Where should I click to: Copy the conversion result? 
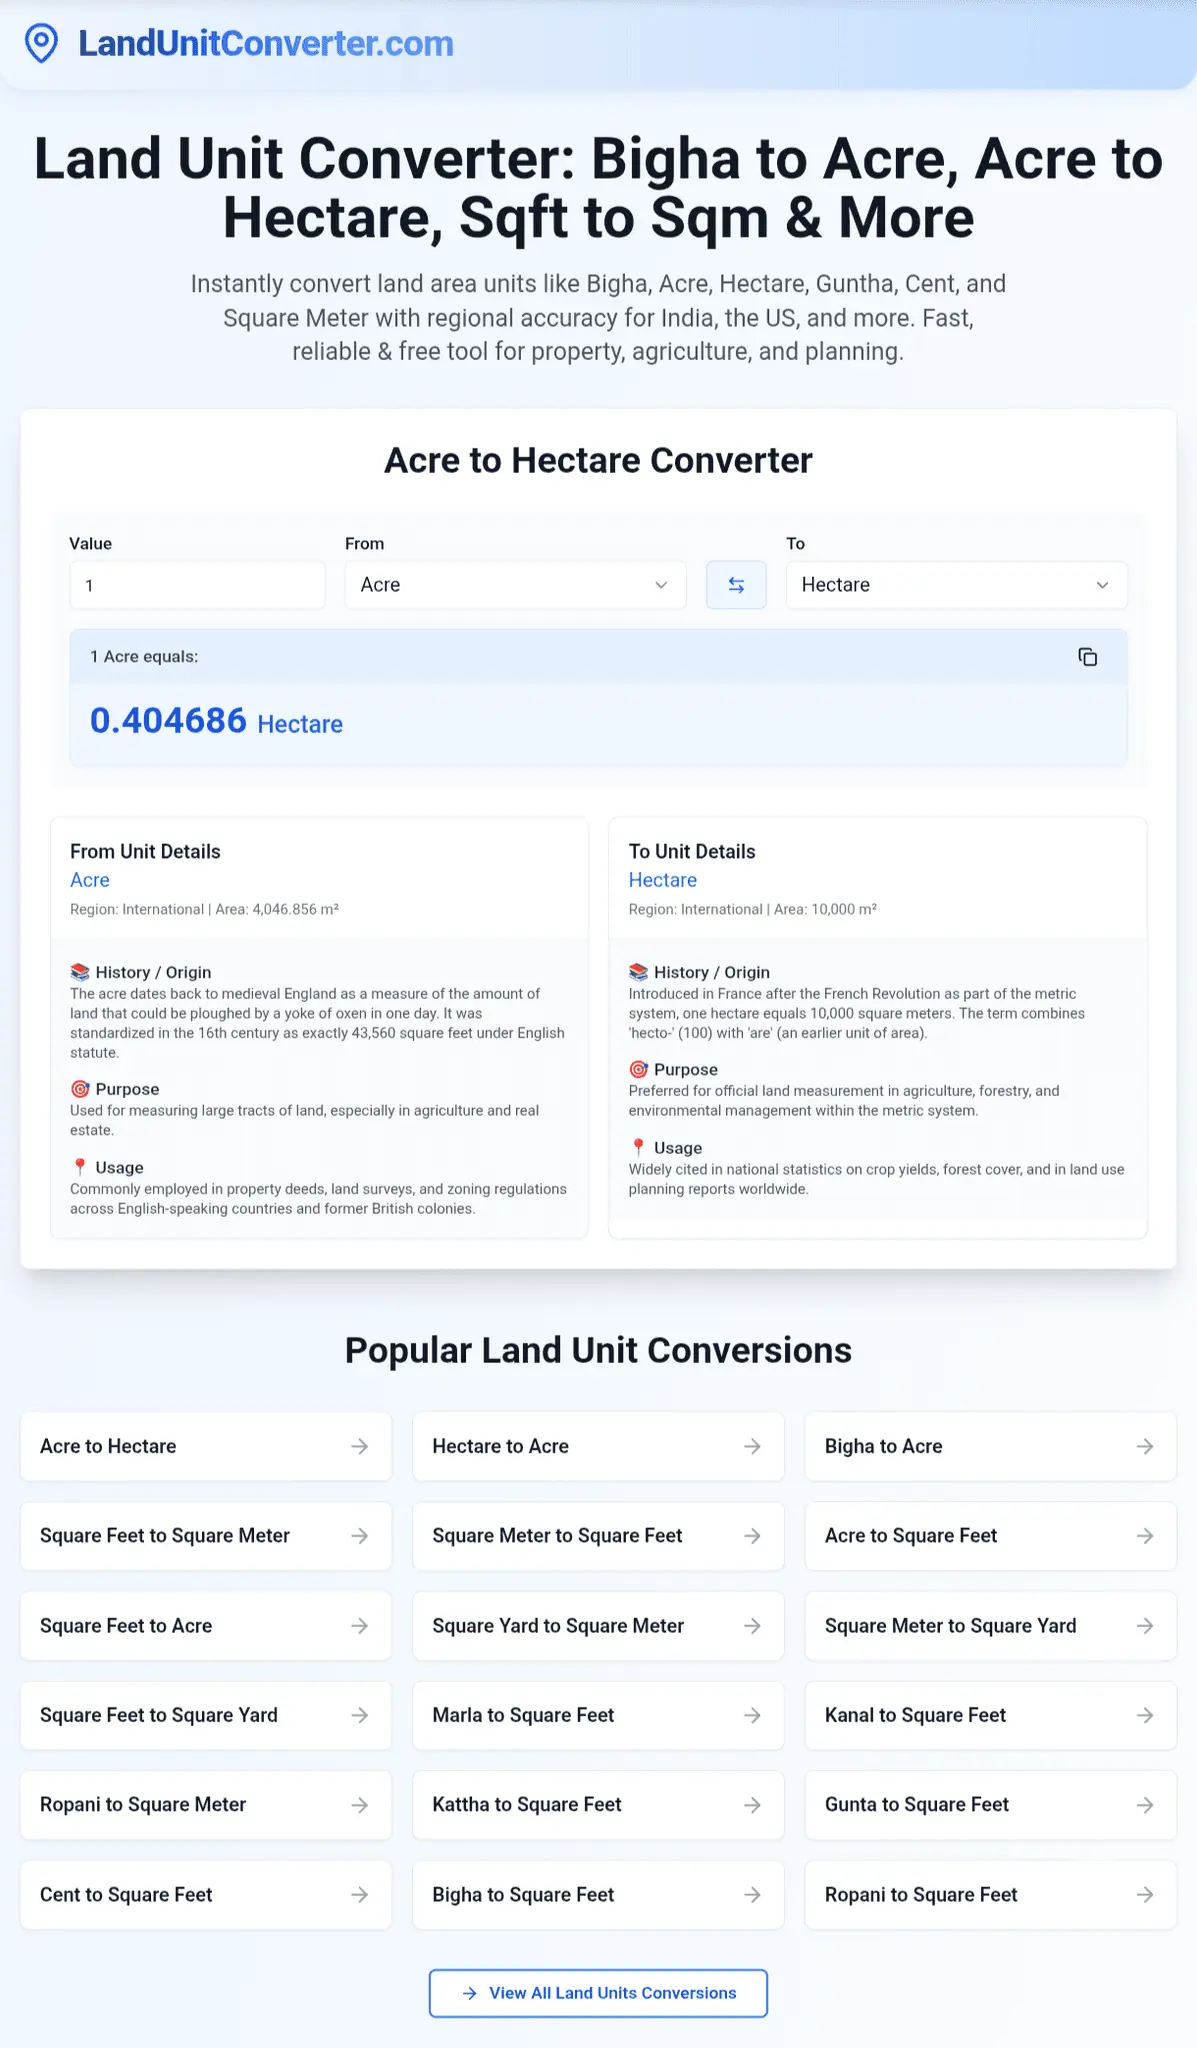click(1088, 657)
